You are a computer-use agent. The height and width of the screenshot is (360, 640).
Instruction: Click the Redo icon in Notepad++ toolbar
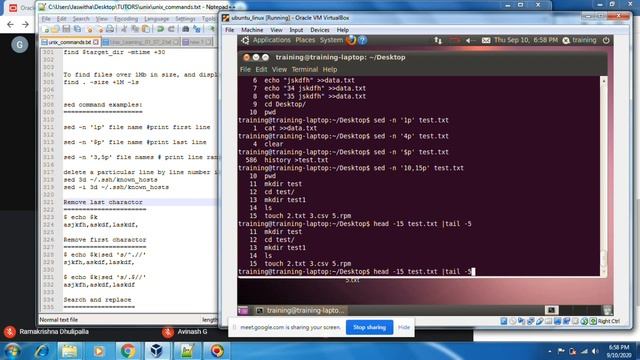(x=171, y=29)
